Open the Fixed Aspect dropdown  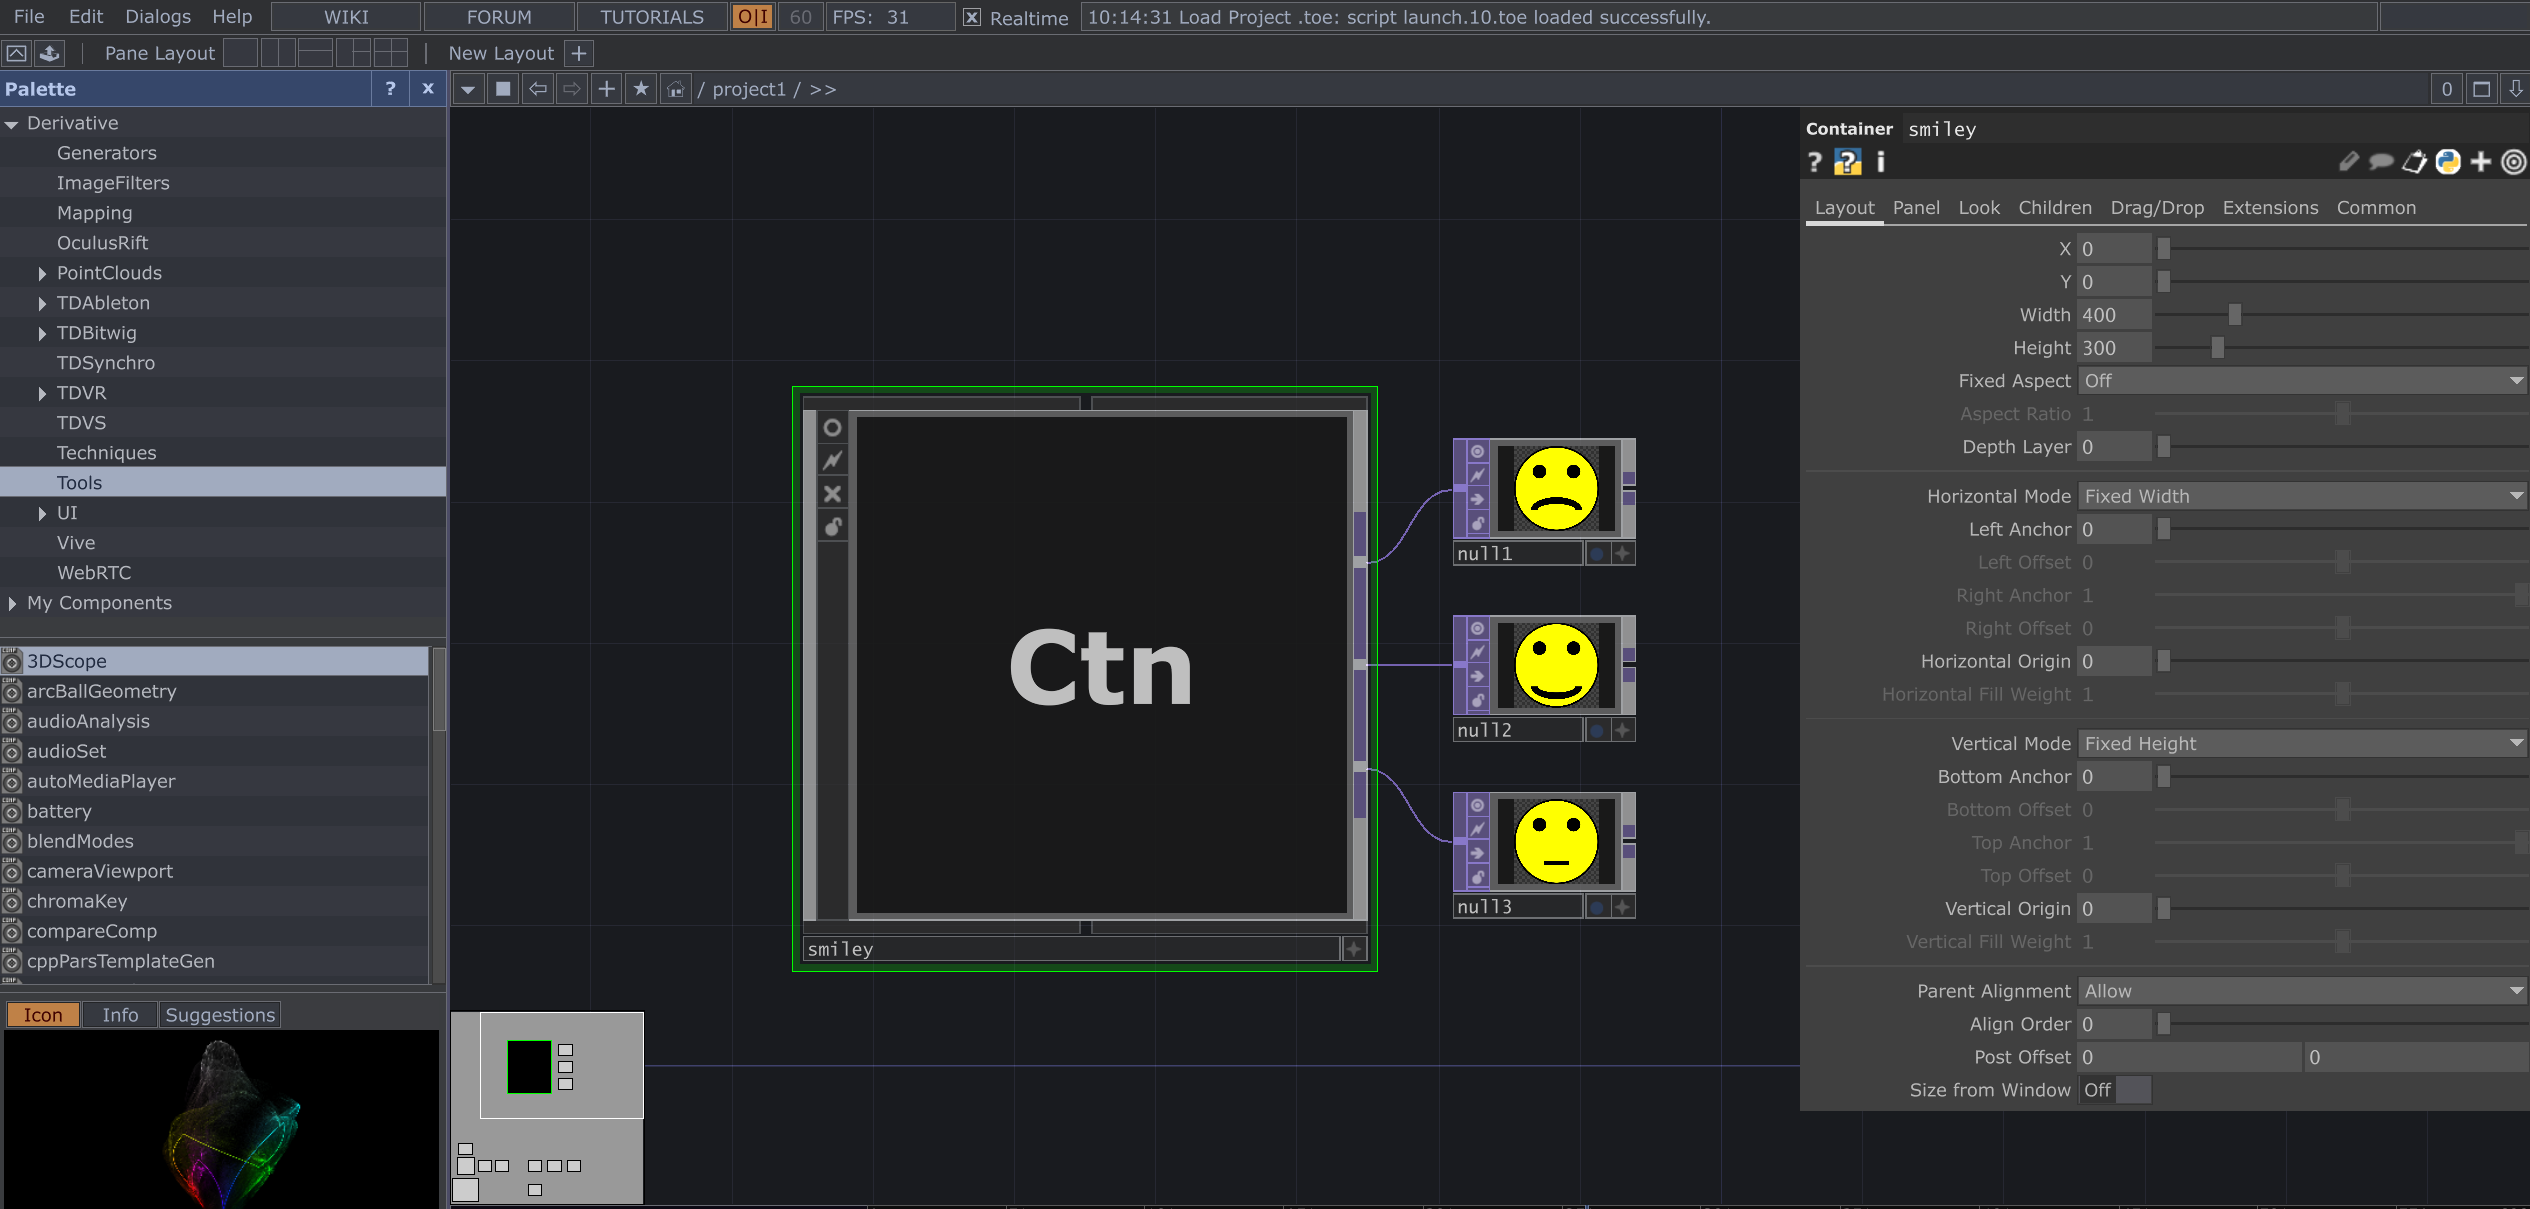(2301, 381)
